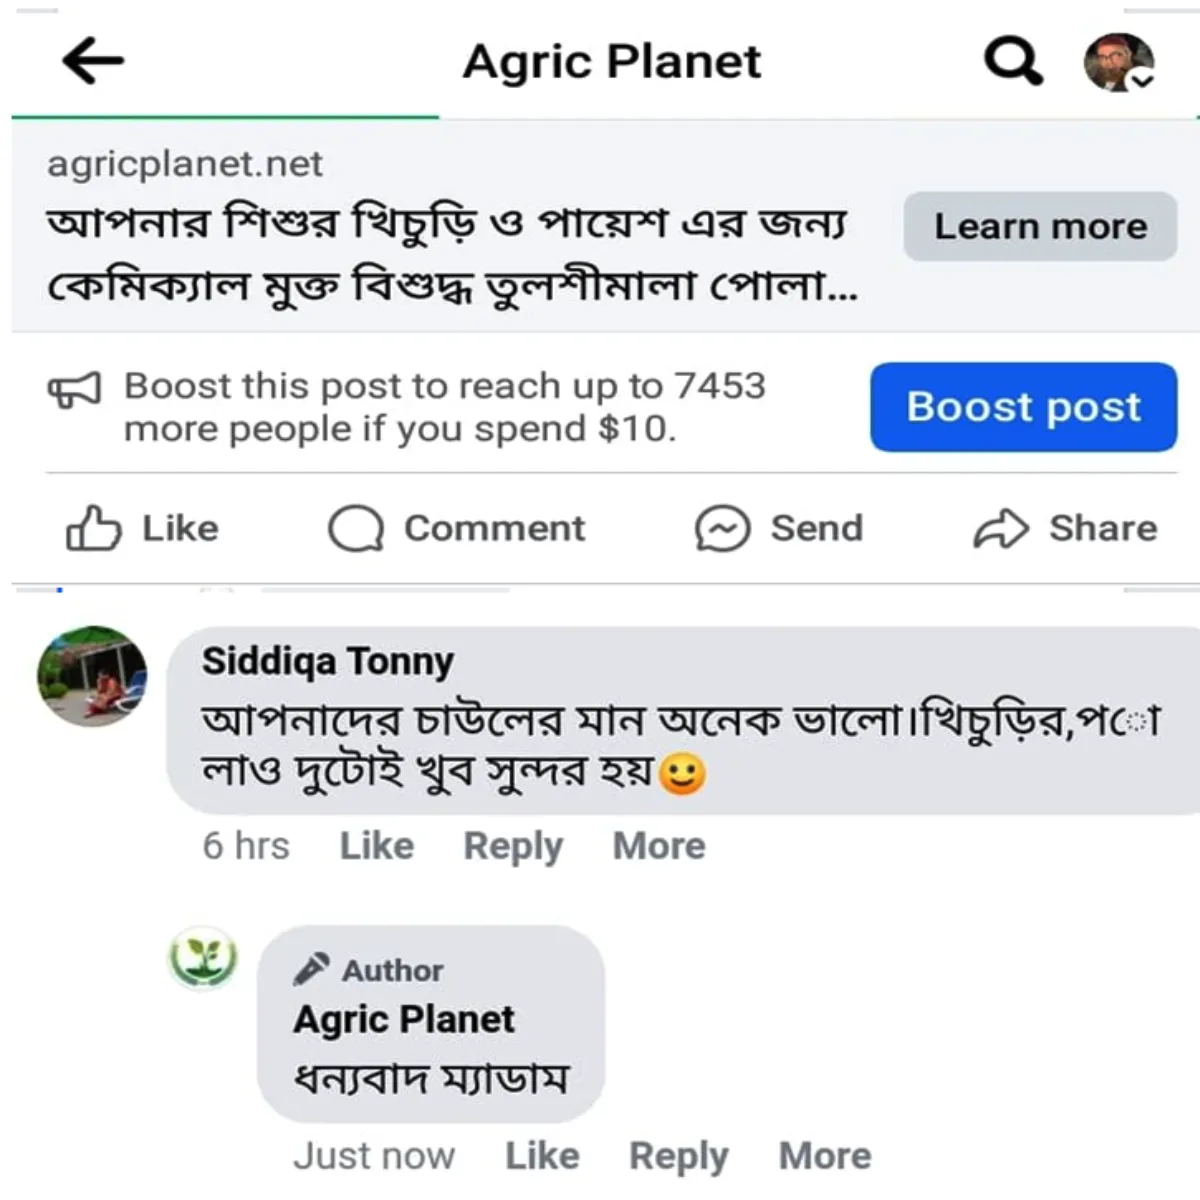1200x1200 pixels.
Task: Open Siddiqa Tonny's profile picture
Action: click(92, 677)
